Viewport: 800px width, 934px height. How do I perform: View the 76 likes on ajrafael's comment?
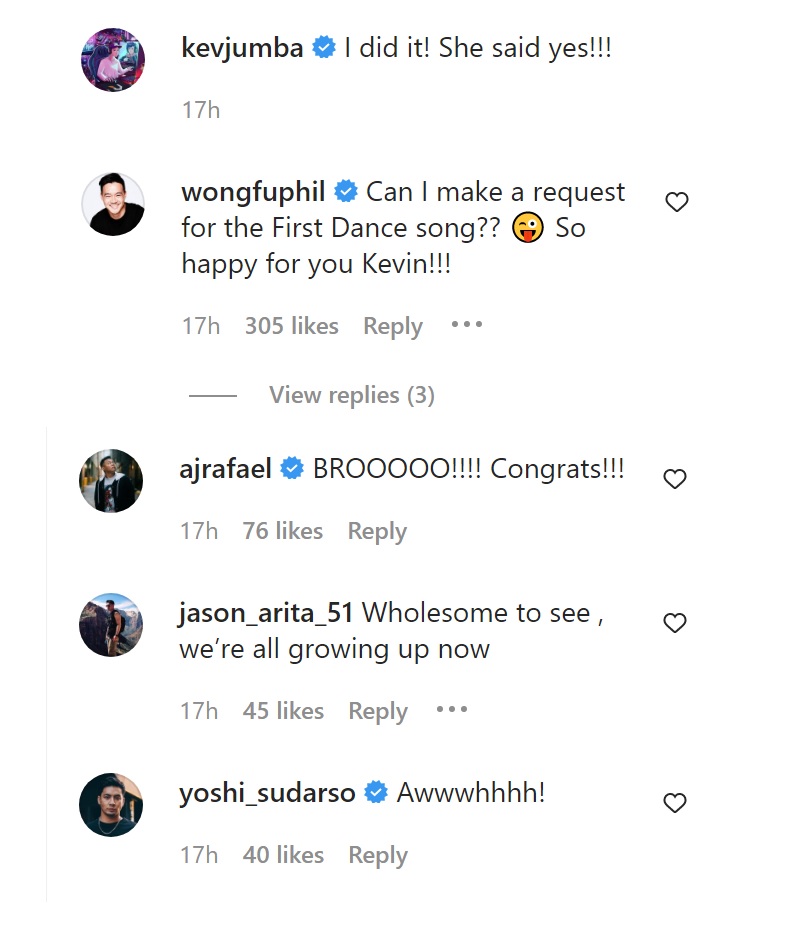click(282, 531)
